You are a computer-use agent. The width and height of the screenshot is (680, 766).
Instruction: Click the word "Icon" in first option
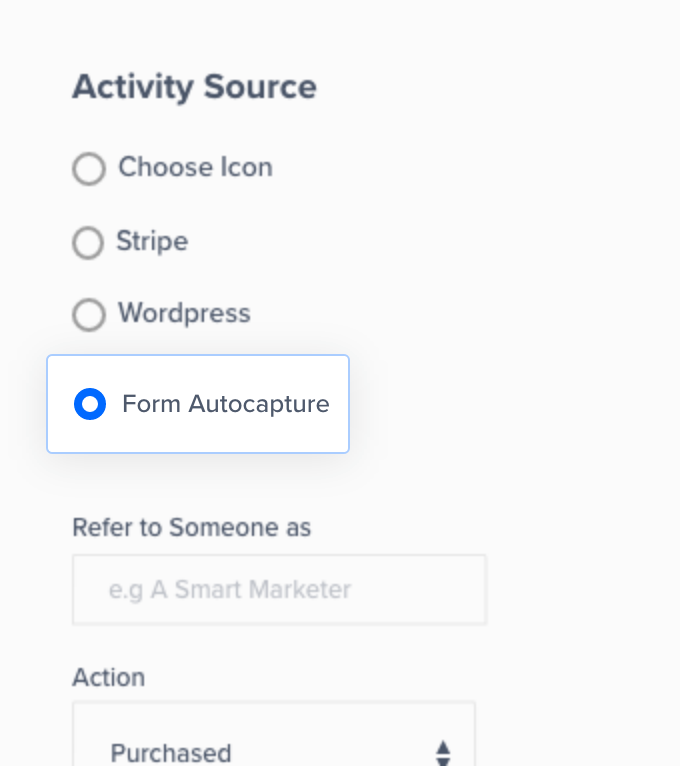click(x=248, y=167)
